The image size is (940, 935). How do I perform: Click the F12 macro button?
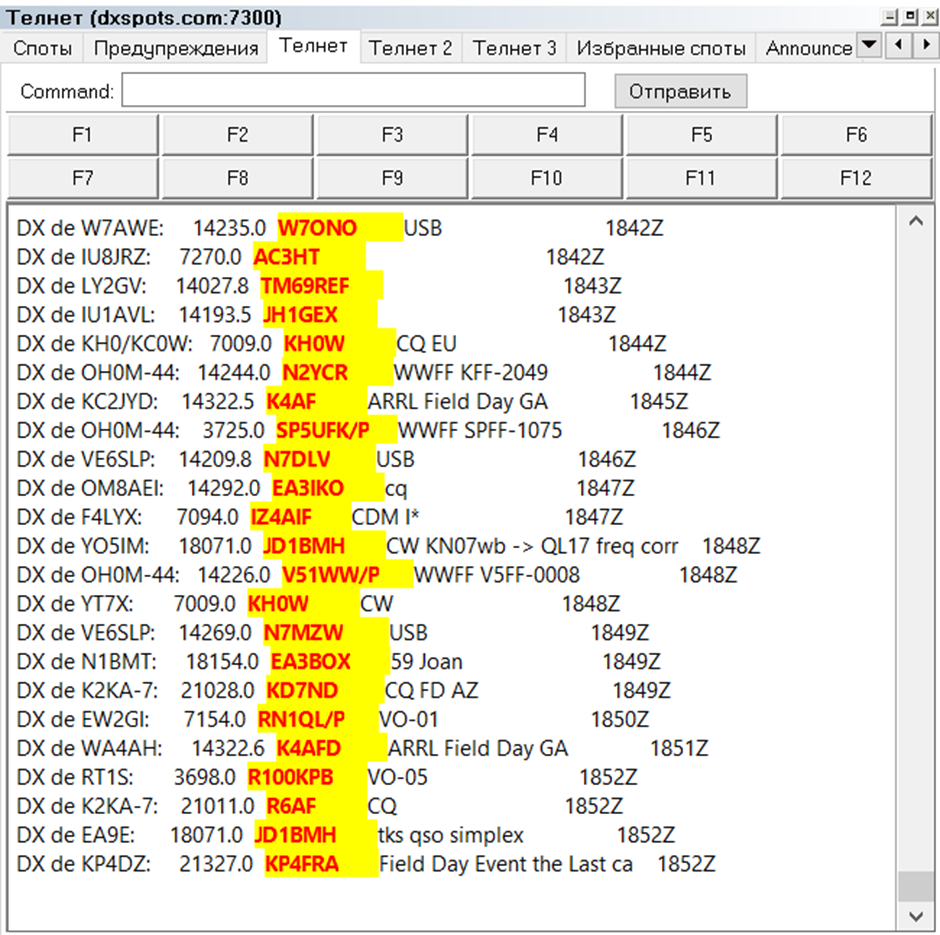856,178
